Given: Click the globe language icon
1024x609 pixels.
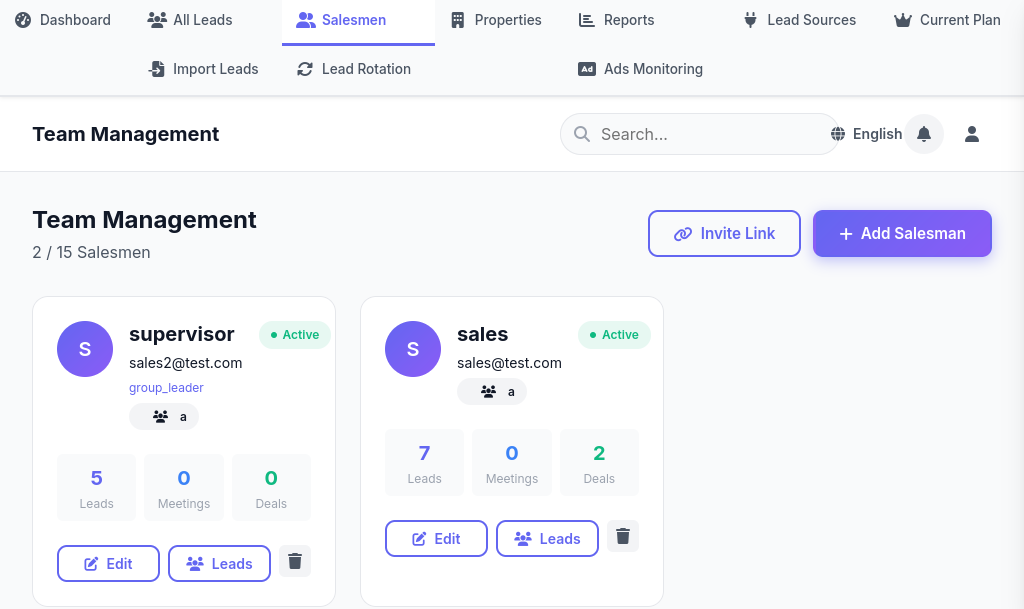Looking at the screenshot, I should tap(838, 134).
